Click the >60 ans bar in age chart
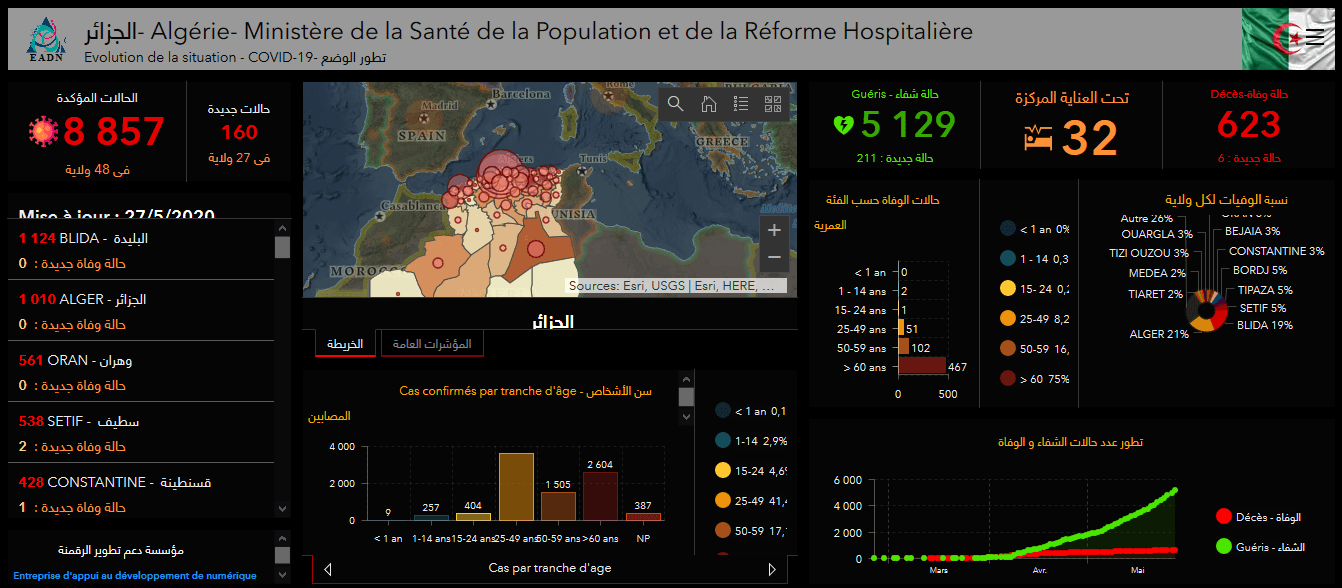 coord(600,496)
